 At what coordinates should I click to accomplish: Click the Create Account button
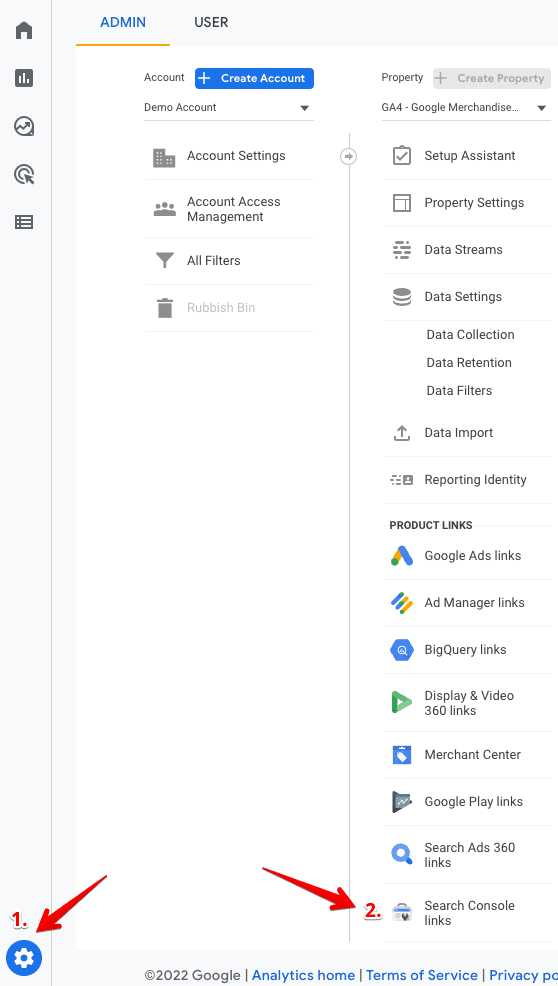point(254,79)
